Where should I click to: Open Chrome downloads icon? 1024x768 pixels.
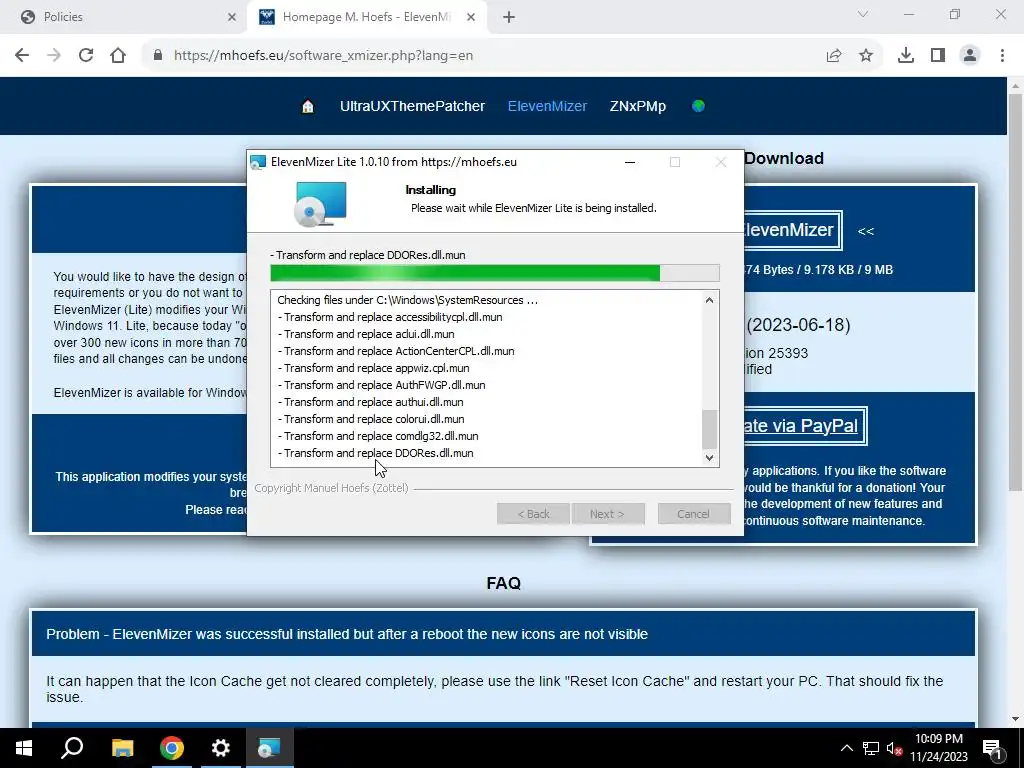[906, 56]
